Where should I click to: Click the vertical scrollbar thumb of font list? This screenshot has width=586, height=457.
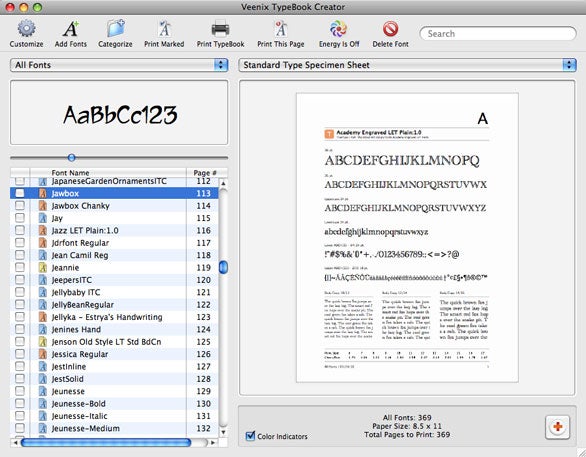pos(223,267)
